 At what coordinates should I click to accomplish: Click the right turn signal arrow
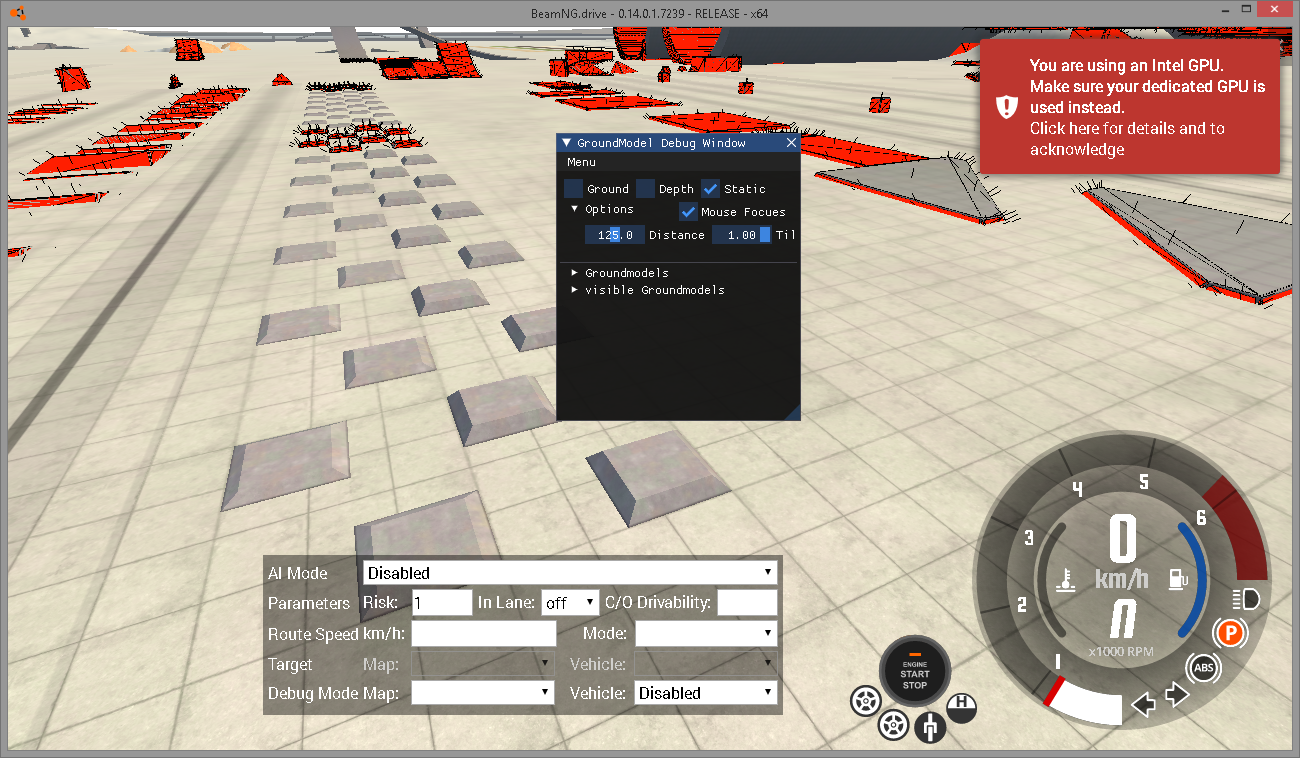click(x=1177, y=693)
